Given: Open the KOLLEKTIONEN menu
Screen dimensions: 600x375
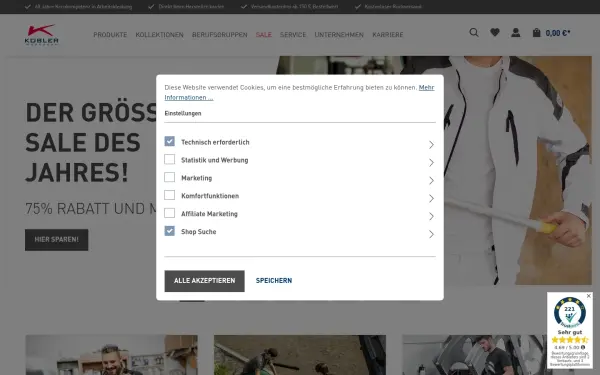Looking at the screenshot, I should coord(160,34).
